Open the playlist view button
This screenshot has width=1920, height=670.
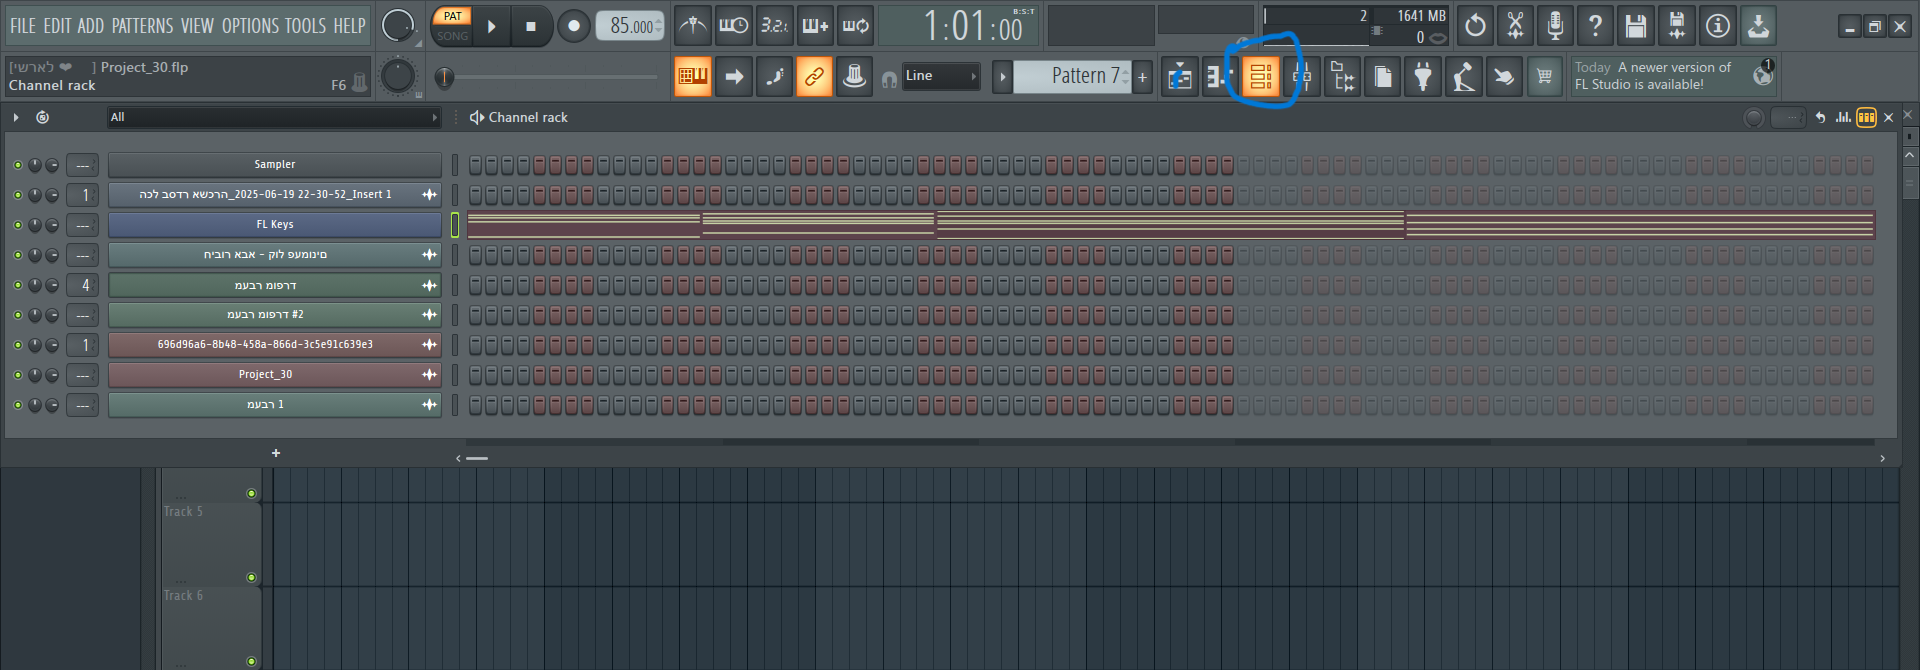click(x=1180, y=77)
